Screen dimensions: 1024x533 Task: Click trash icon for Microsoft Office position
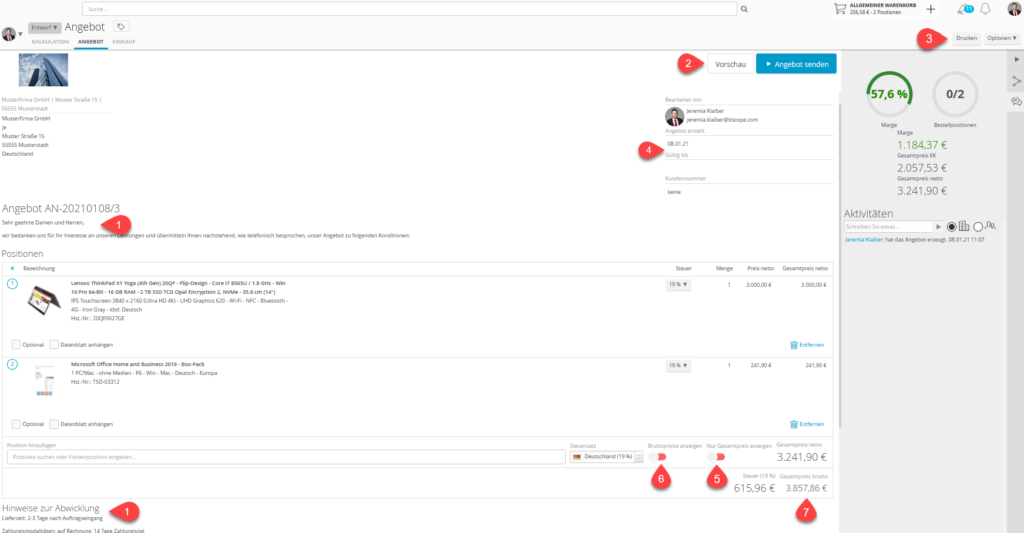click(x=794, y=425)
